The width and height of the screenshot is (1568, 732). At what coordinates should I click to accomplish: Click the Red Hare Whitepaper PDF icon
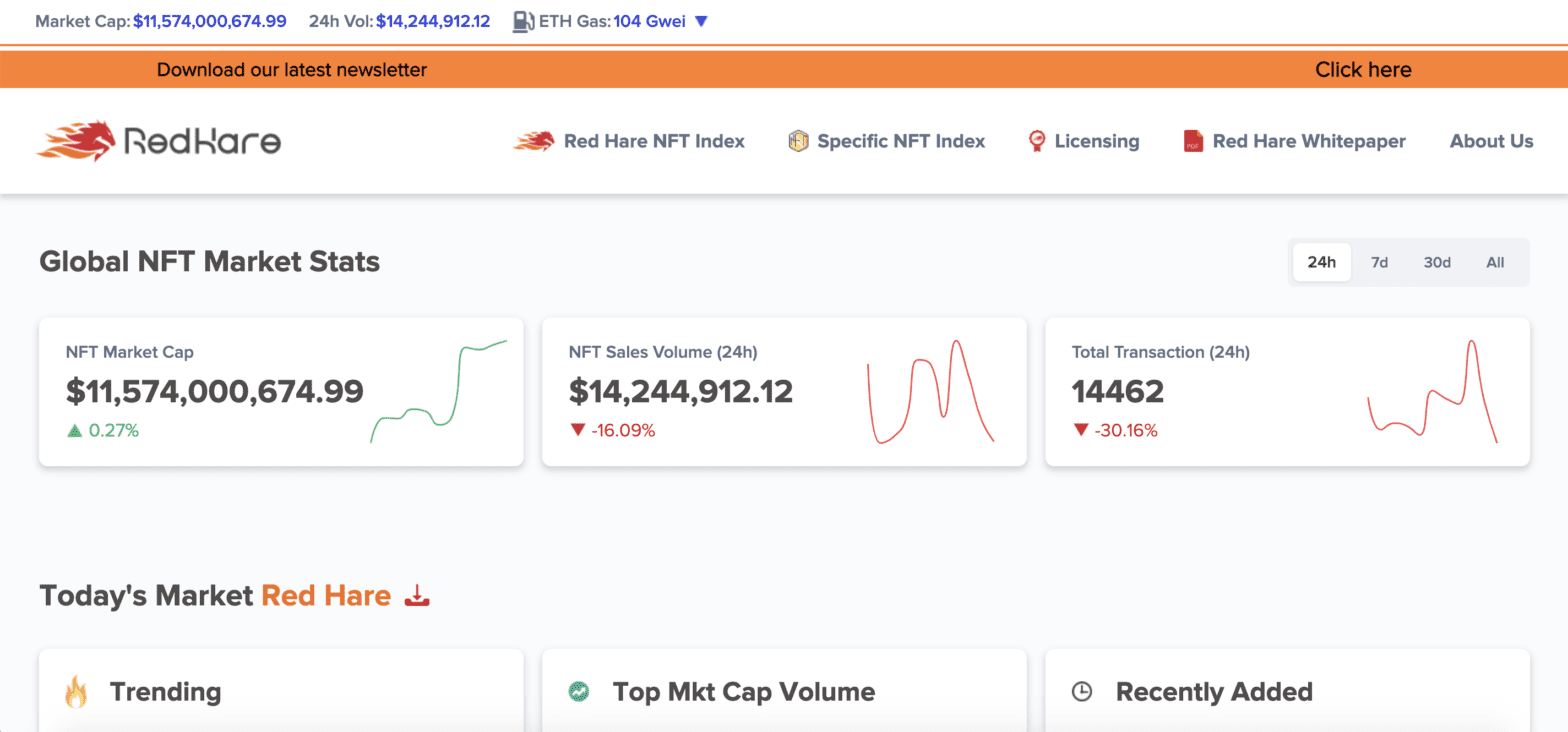point(1193,141)
